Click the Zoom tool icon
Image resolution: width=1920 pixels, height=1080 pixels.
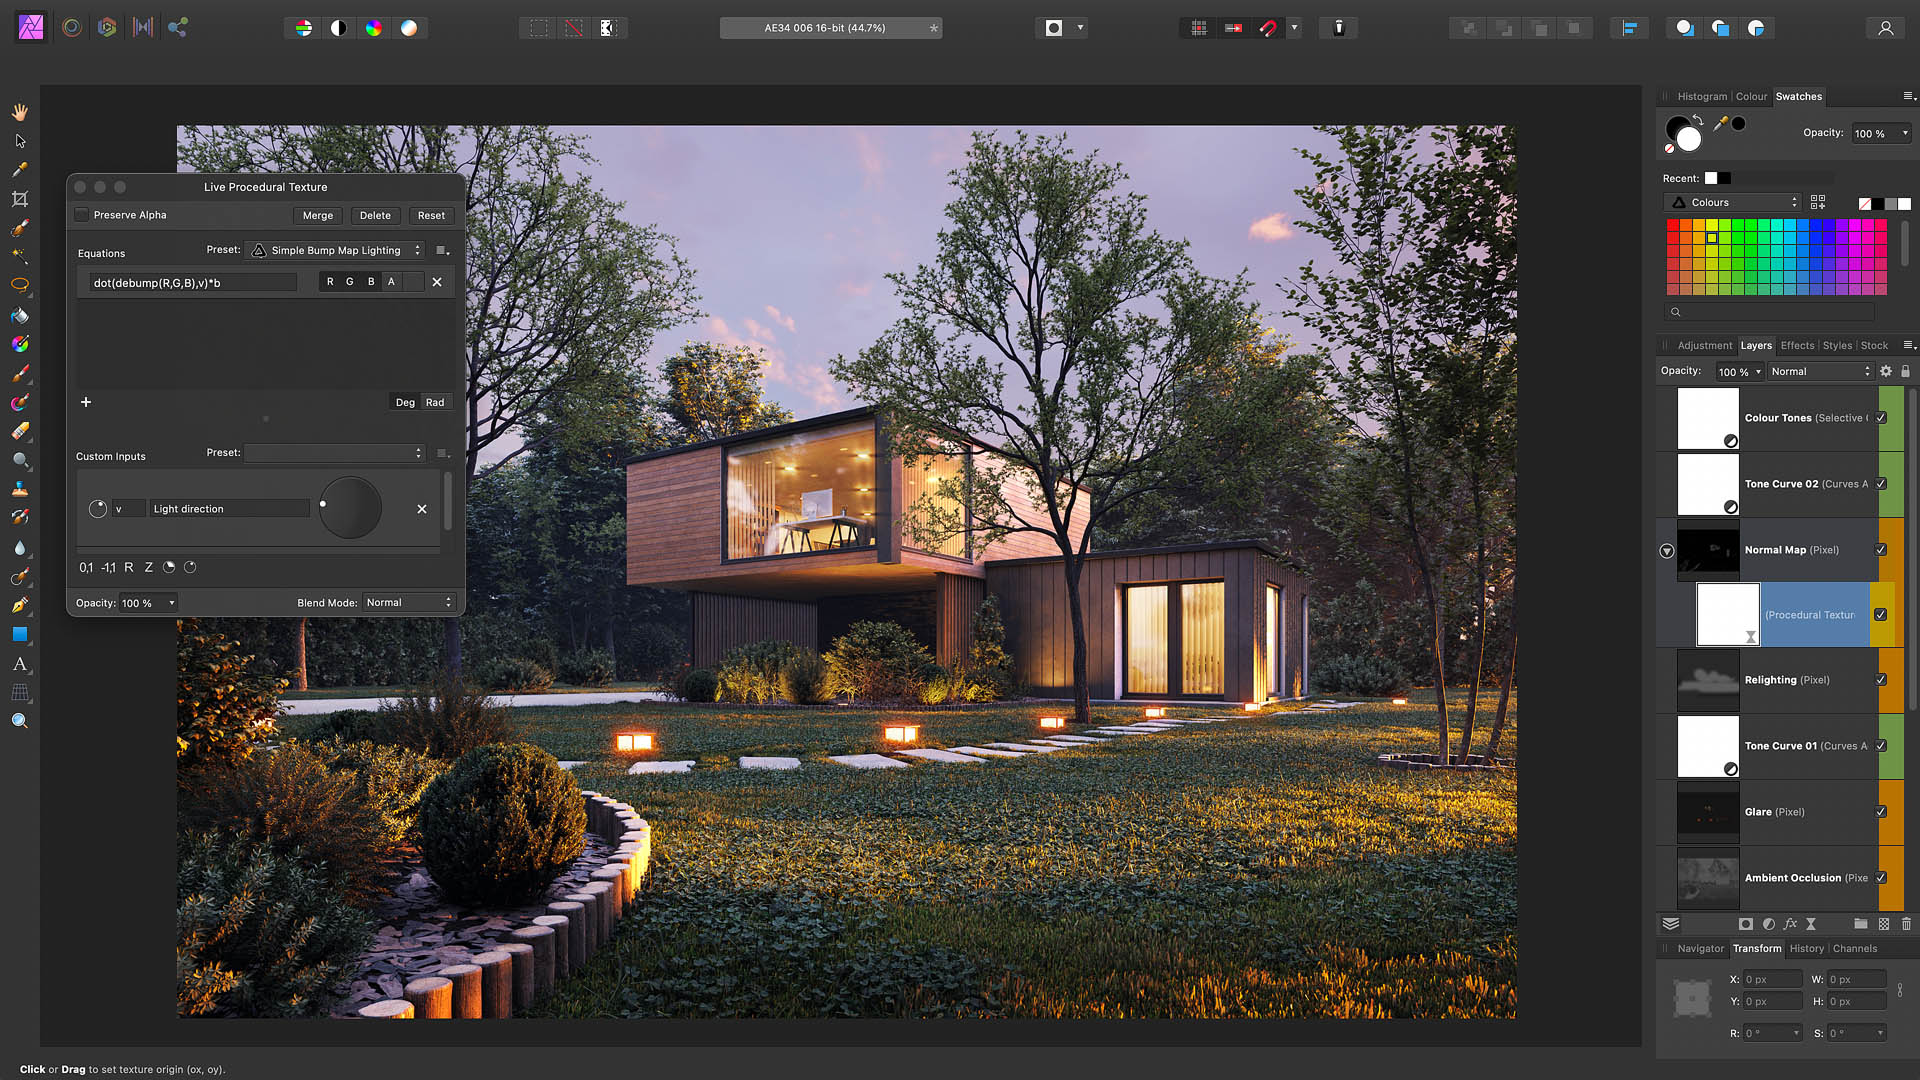(18, 720)
